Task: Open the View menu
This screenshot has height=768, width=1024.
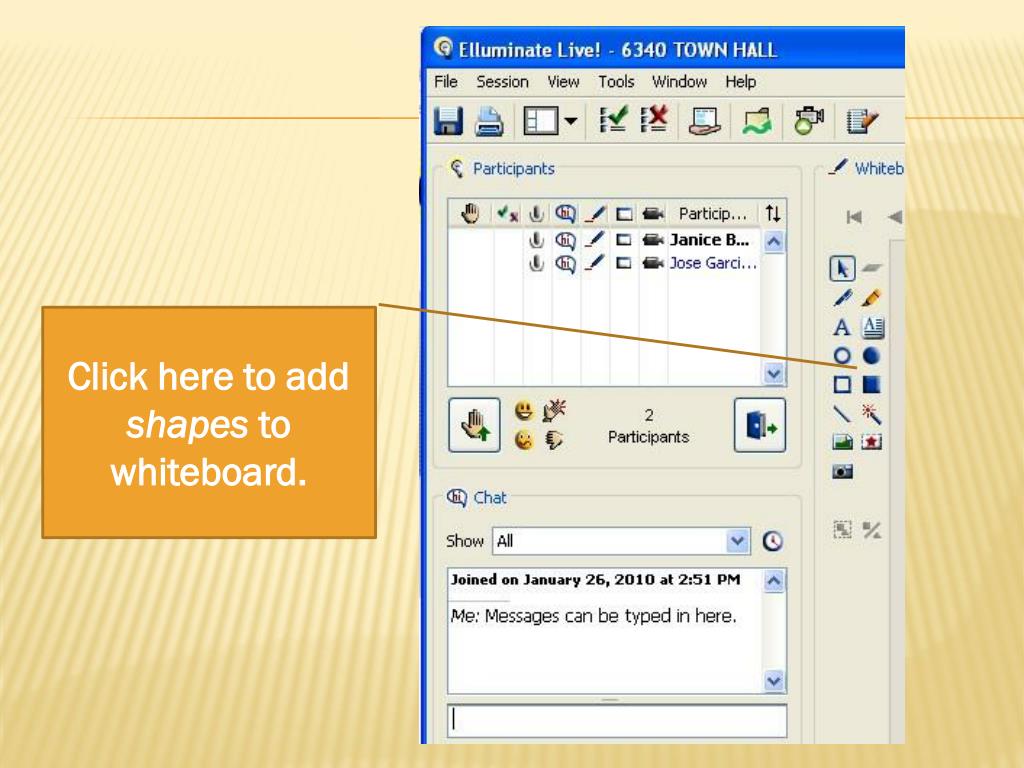Action: (x=563, y=82)
